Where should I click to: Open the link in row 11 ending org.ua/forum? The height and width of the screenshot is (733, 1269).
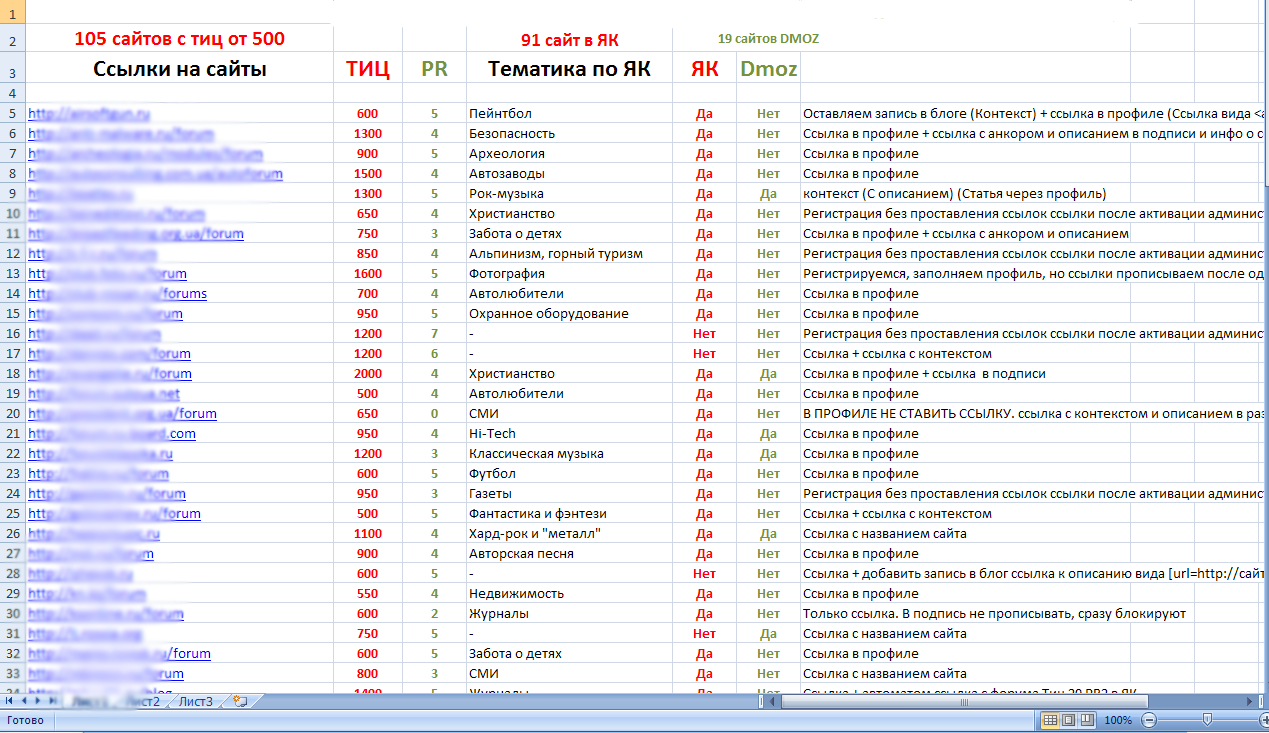coord(136,233)
